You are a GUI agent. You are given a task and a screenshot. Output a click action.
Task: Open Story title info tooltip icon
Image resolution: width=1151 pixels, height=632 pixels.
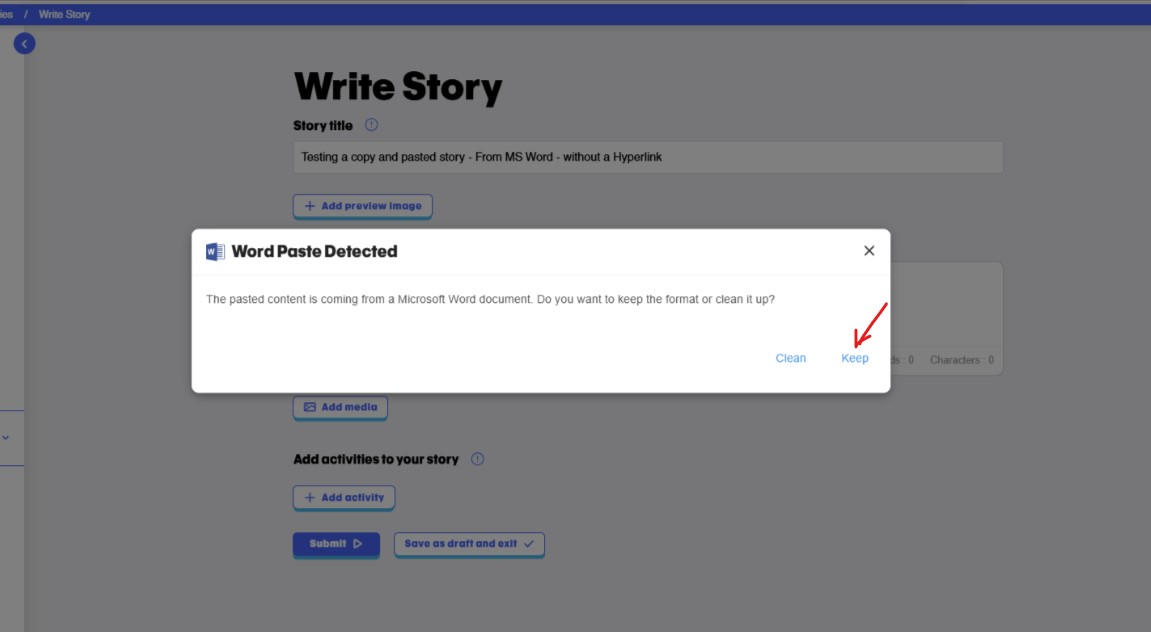tap(371, 125)
